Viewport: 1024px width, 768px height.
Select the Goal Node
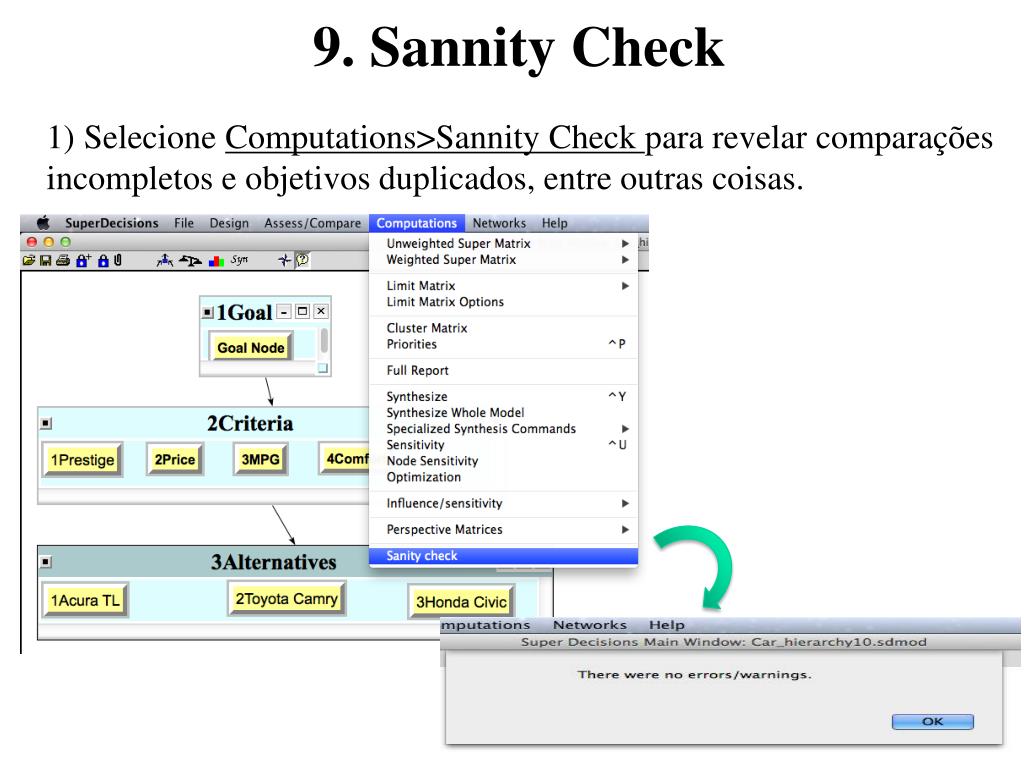(251, 347)
